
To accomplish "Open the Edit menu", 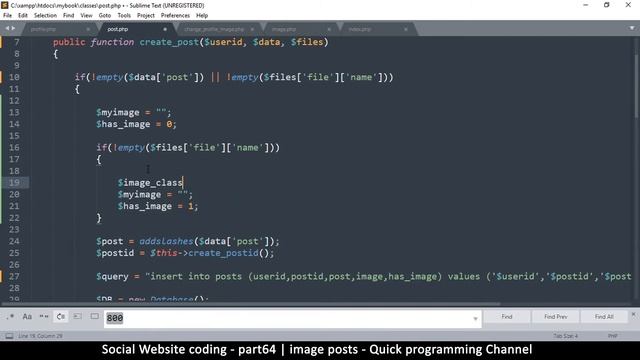I will pos(23,16).
